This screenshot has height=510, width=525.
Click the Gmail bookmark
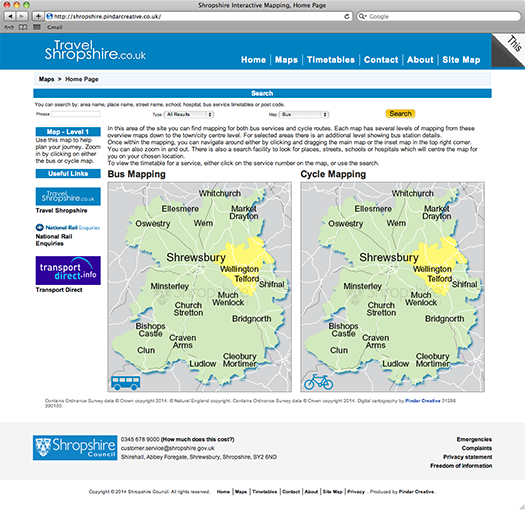tap(54, 27)
